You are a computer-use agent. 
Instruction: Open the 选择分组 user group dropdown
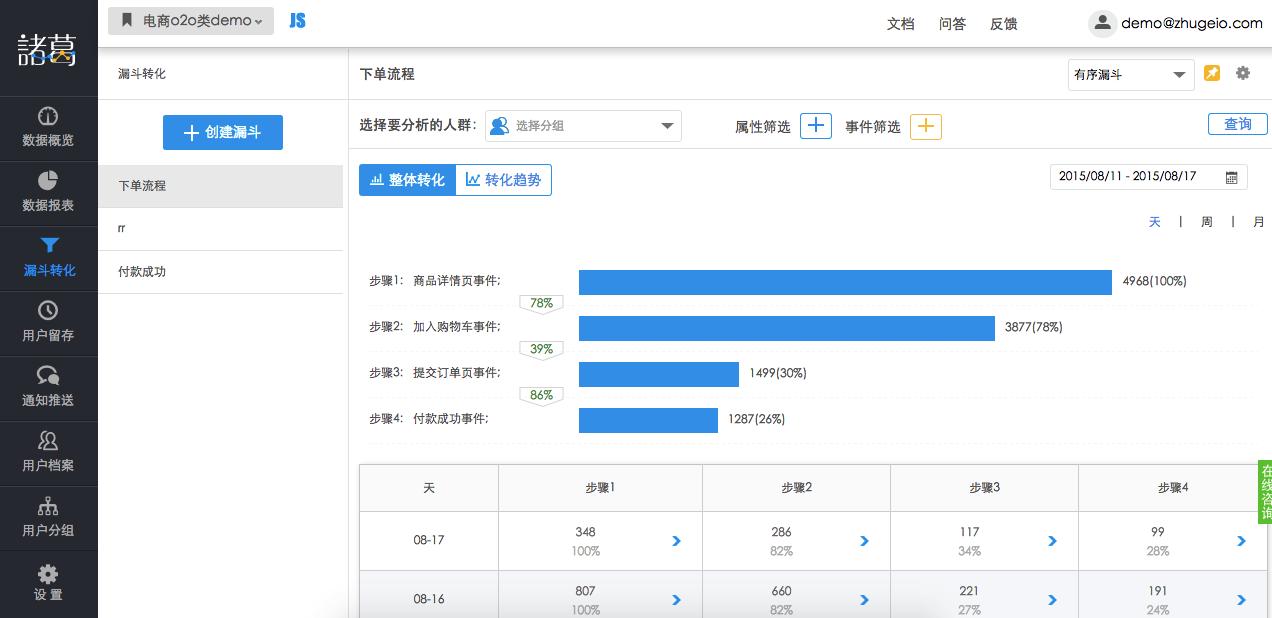click(583, 126)
